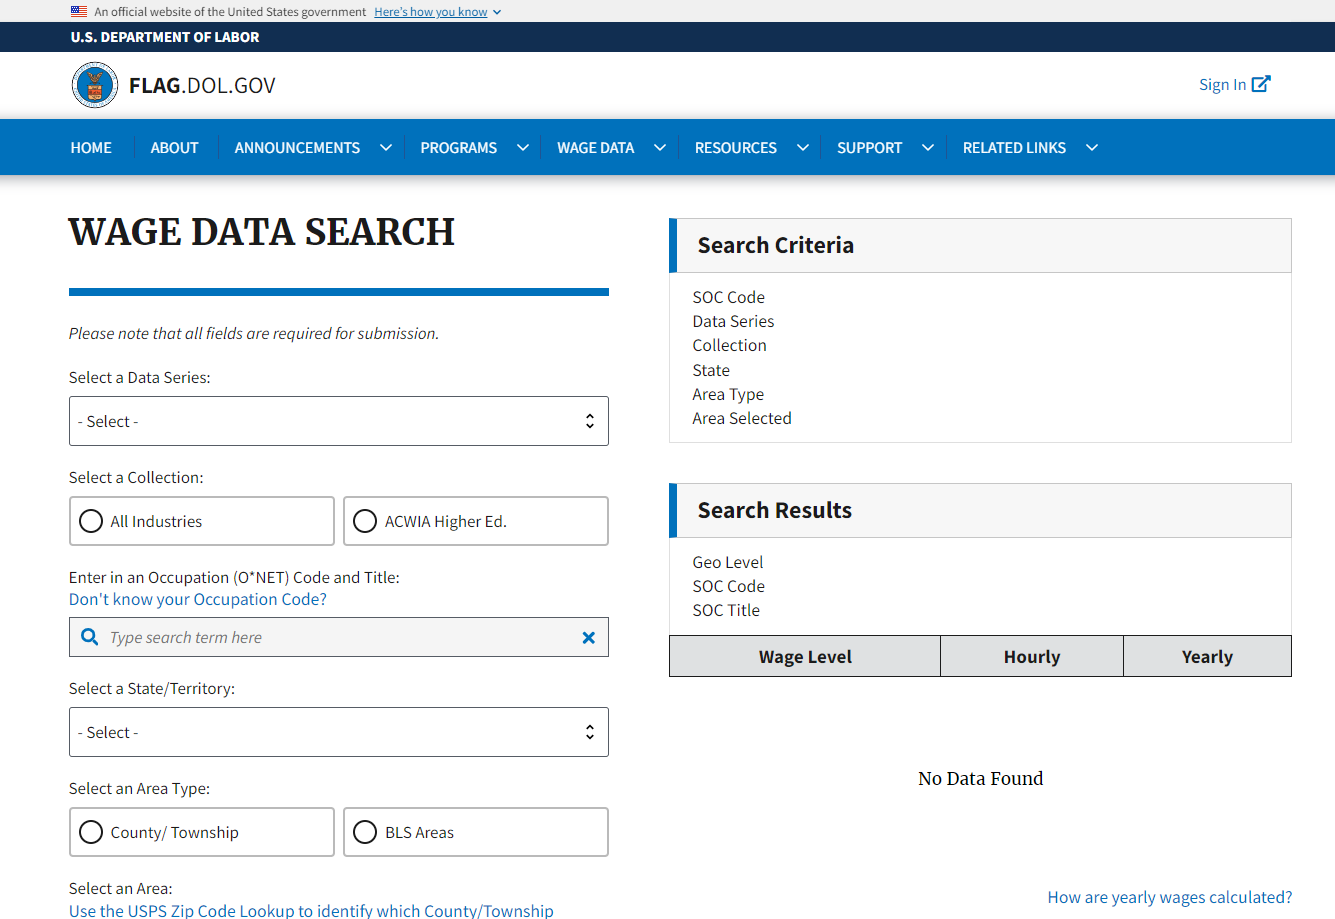1335x919 pixels.
Task: Select County/ Township area type
Action: pyautogui.click(x=202, y=832)
